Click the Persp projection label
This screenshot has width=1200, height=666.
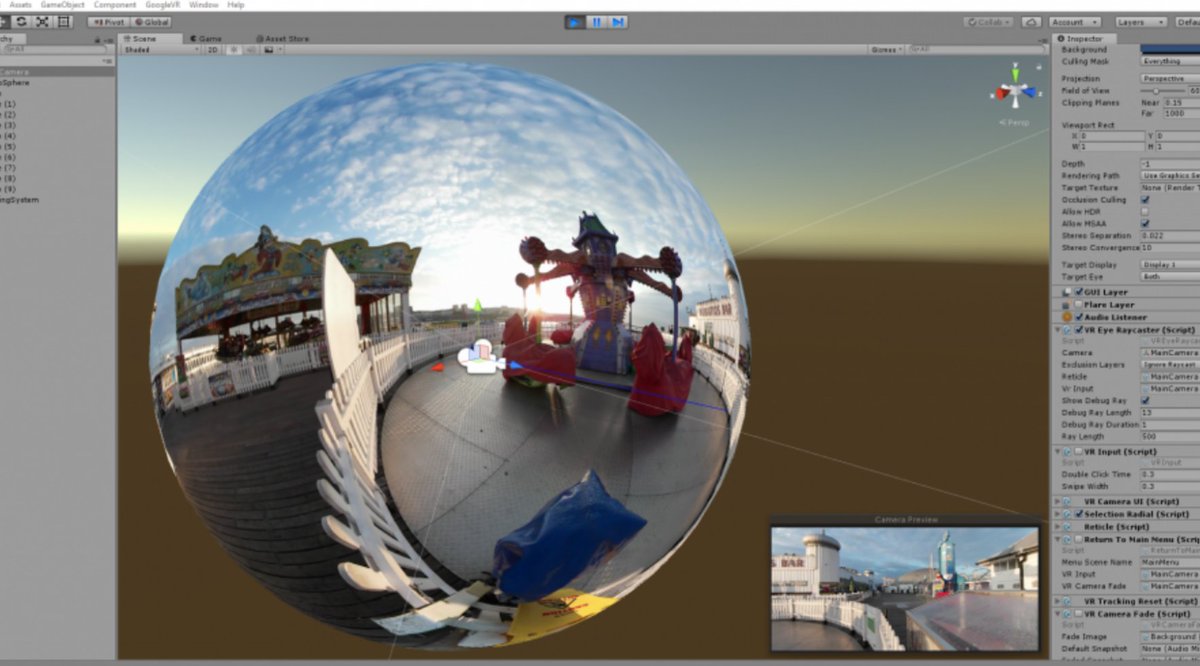tap(1014, 122)
